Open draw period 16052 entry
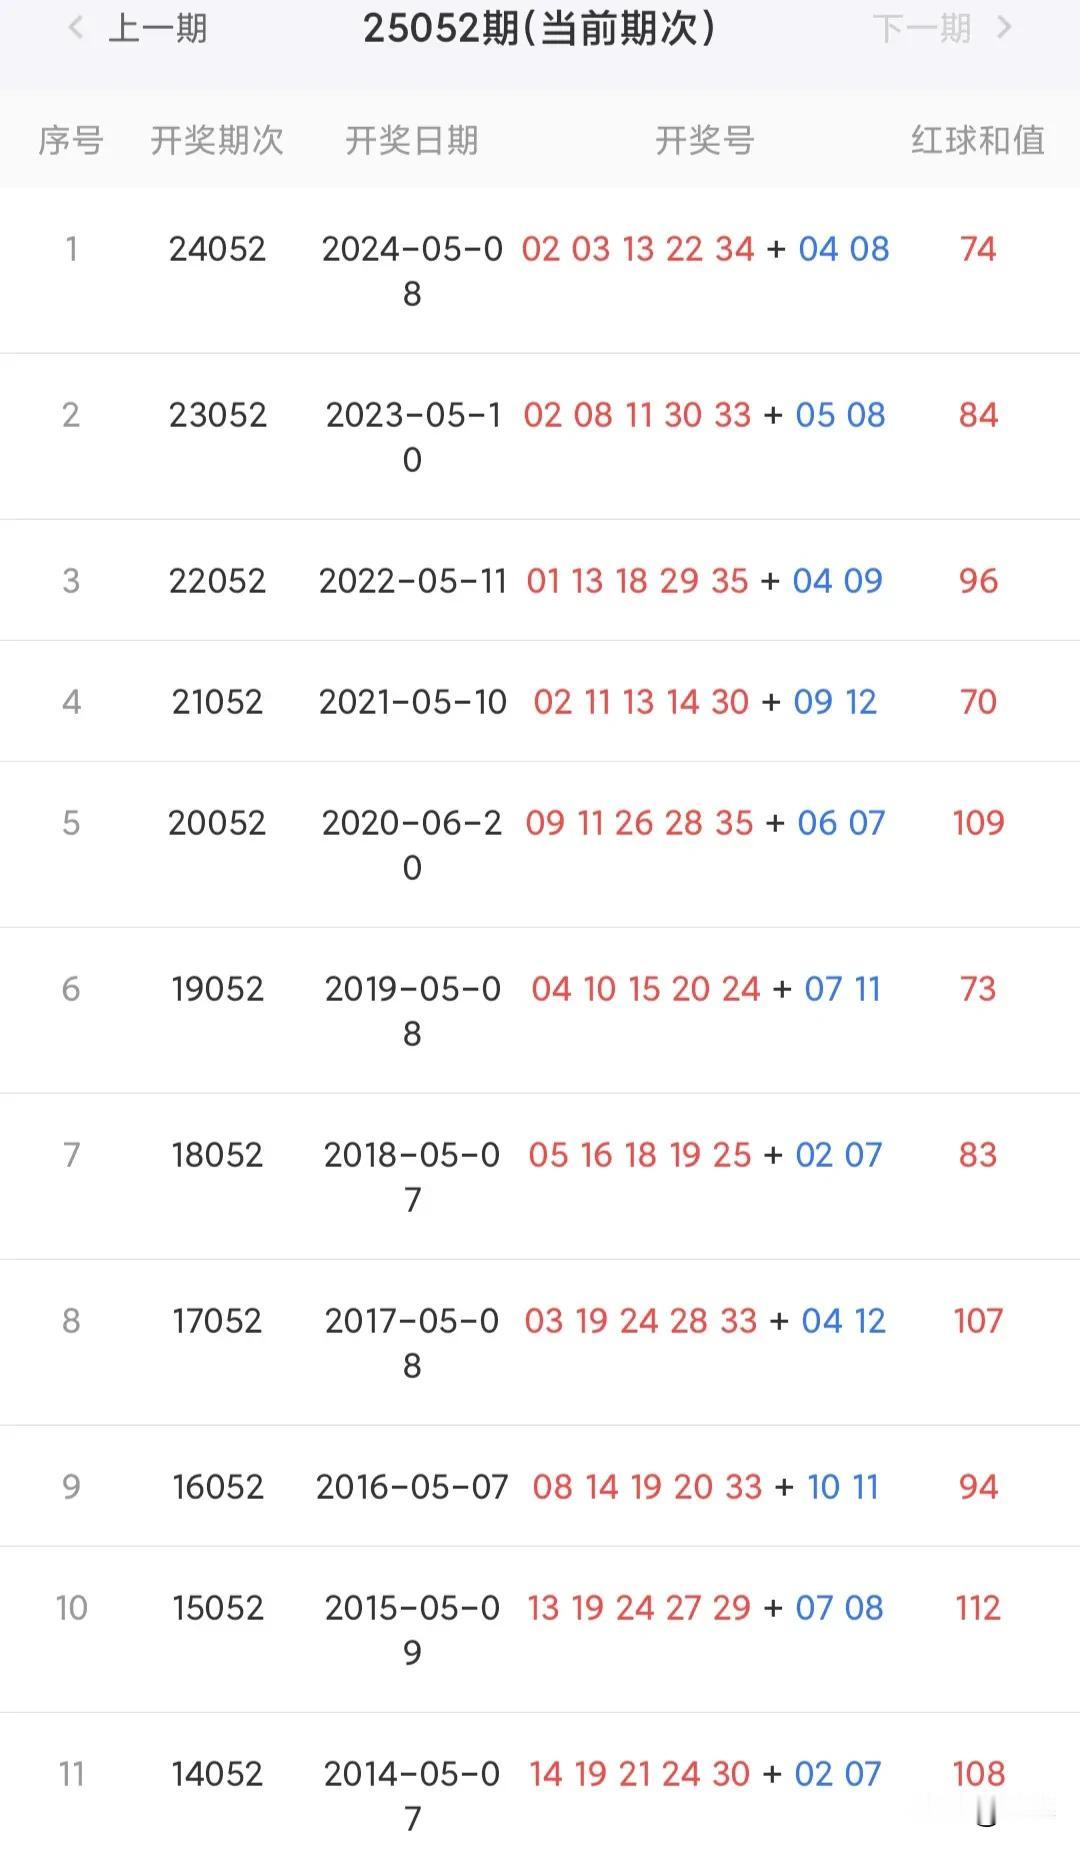 pyautogui.click(x=217, y=1487)
